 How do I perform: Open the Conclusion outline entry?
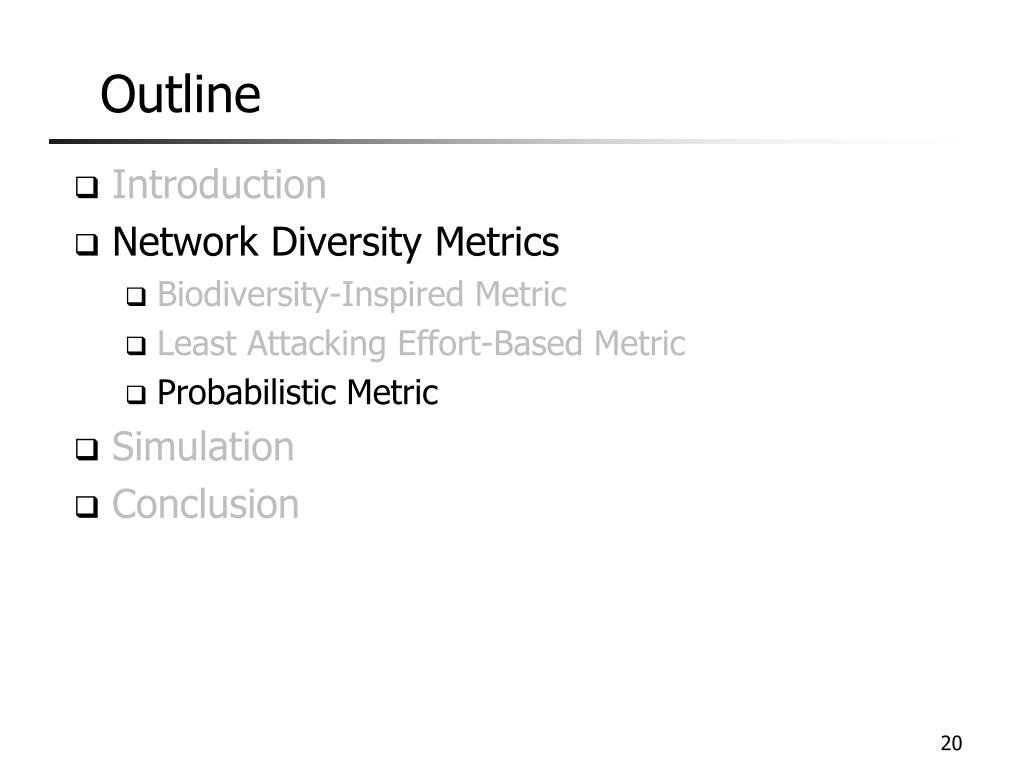coord(205,504)
